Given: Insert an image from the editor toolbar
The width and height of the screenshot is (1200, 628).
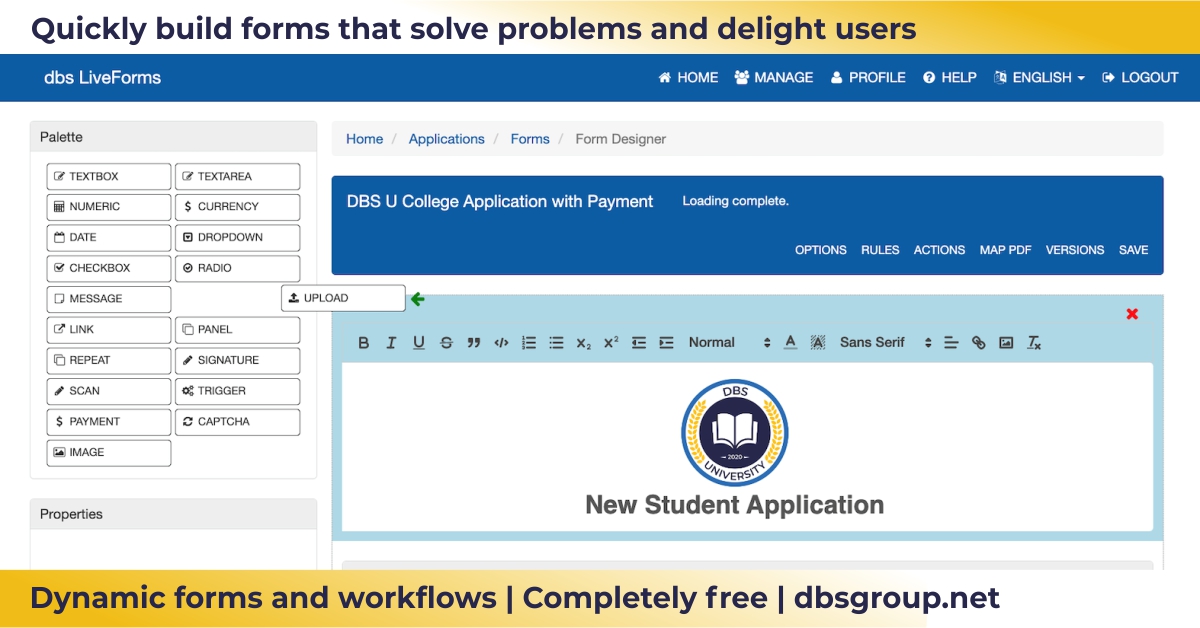Looking at the screenshot, I should coord(1006,343).
